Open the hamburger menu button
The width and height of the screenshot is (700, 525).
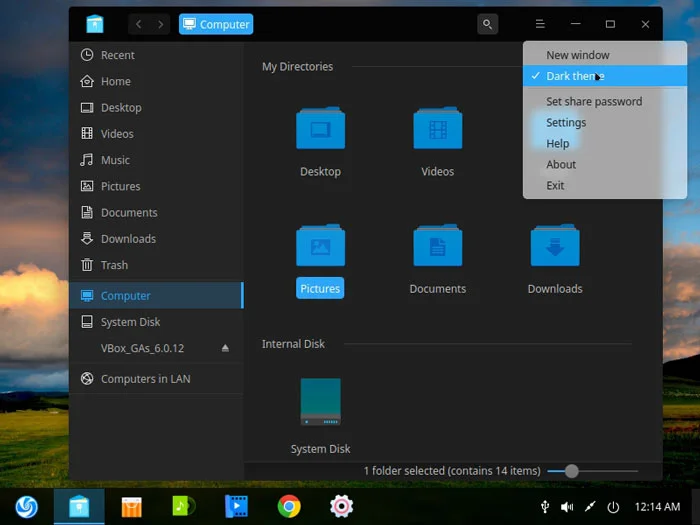540,24
